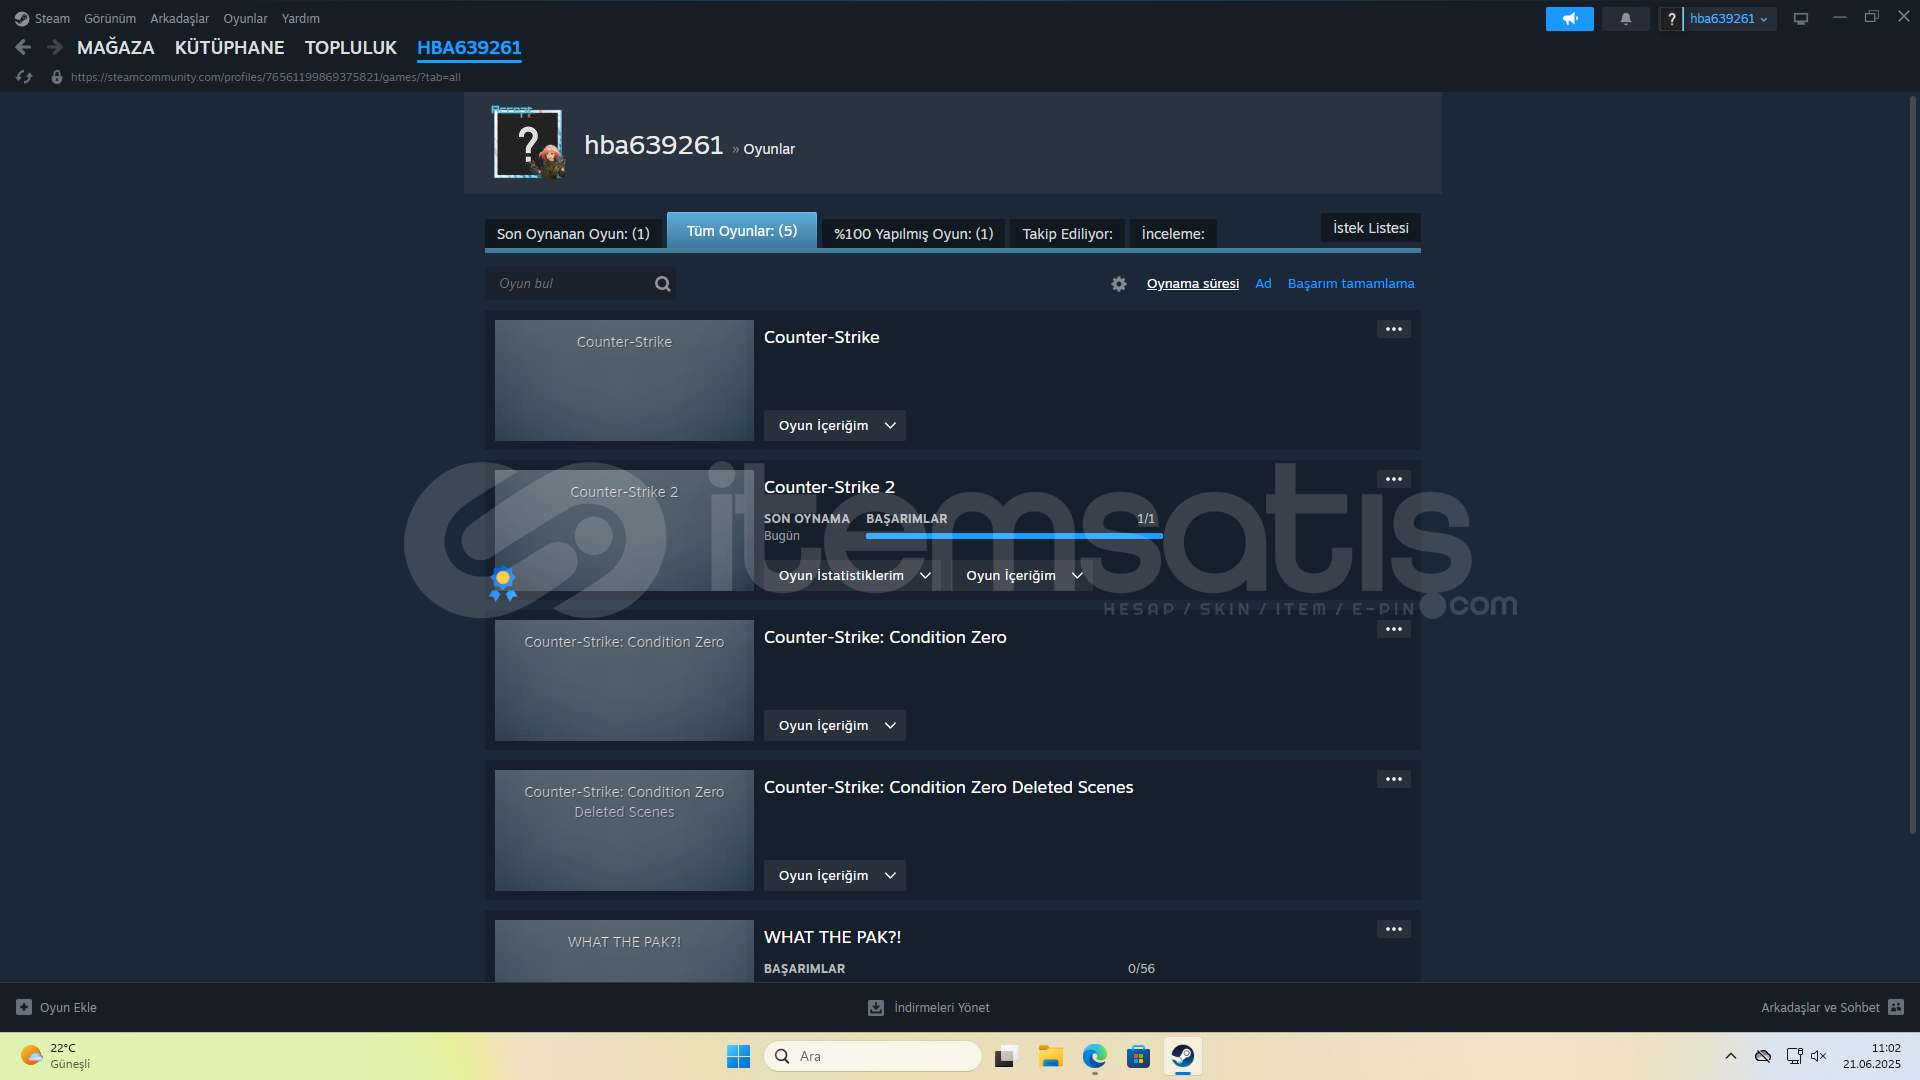Viewport: 1920px width, 1080px height.
Task: Open İnceleme tab
Action: point(1173,234)
